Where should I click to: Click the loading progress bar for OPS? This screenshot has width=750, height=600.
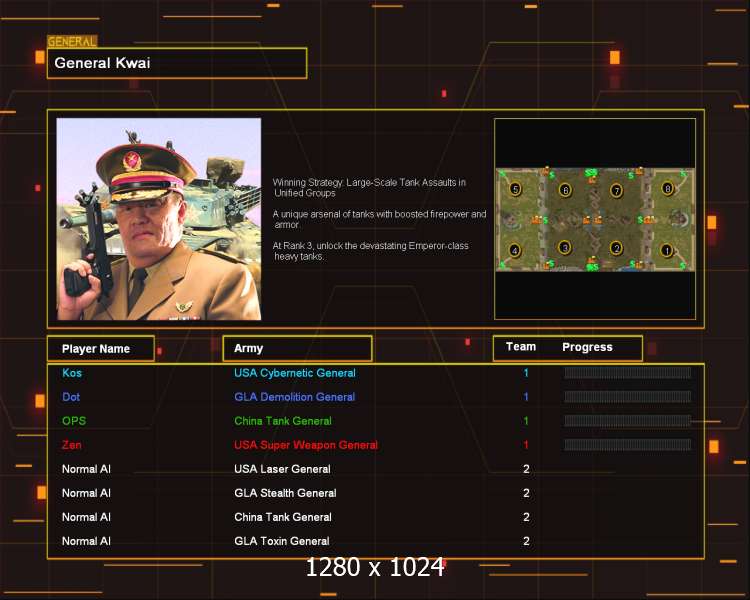tap(627, 421)
